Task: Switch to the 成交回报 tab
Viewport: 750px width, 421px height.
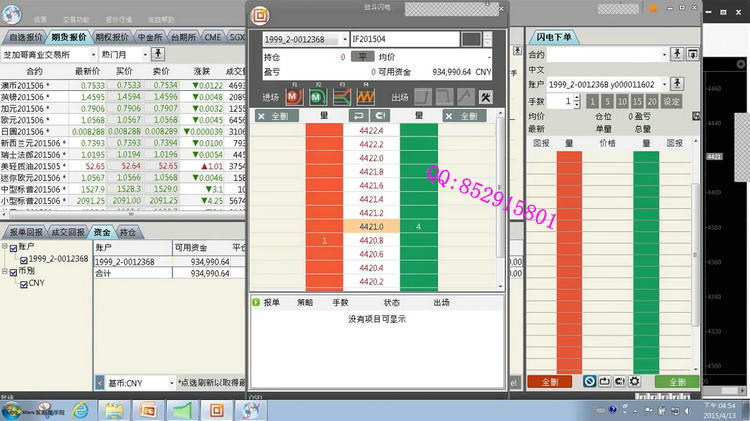Action: (68, 232)
